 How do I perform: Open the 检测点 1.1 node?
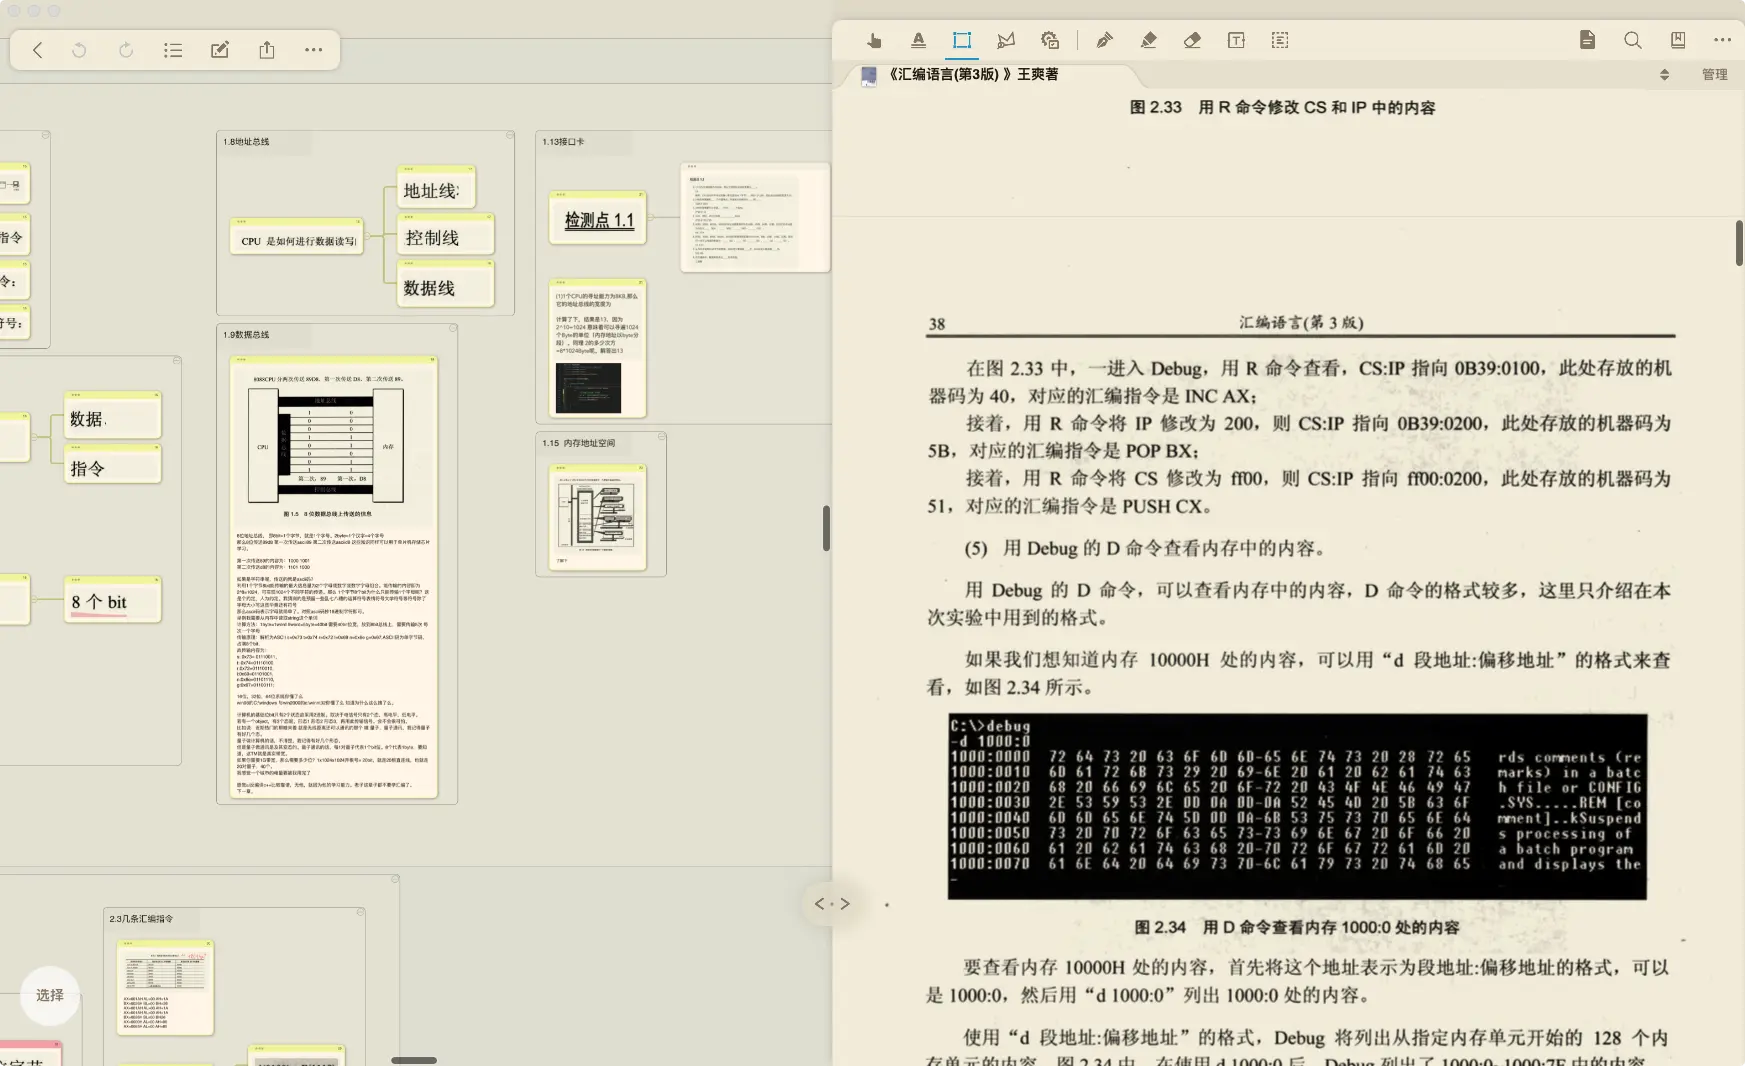tap(598, 219)
